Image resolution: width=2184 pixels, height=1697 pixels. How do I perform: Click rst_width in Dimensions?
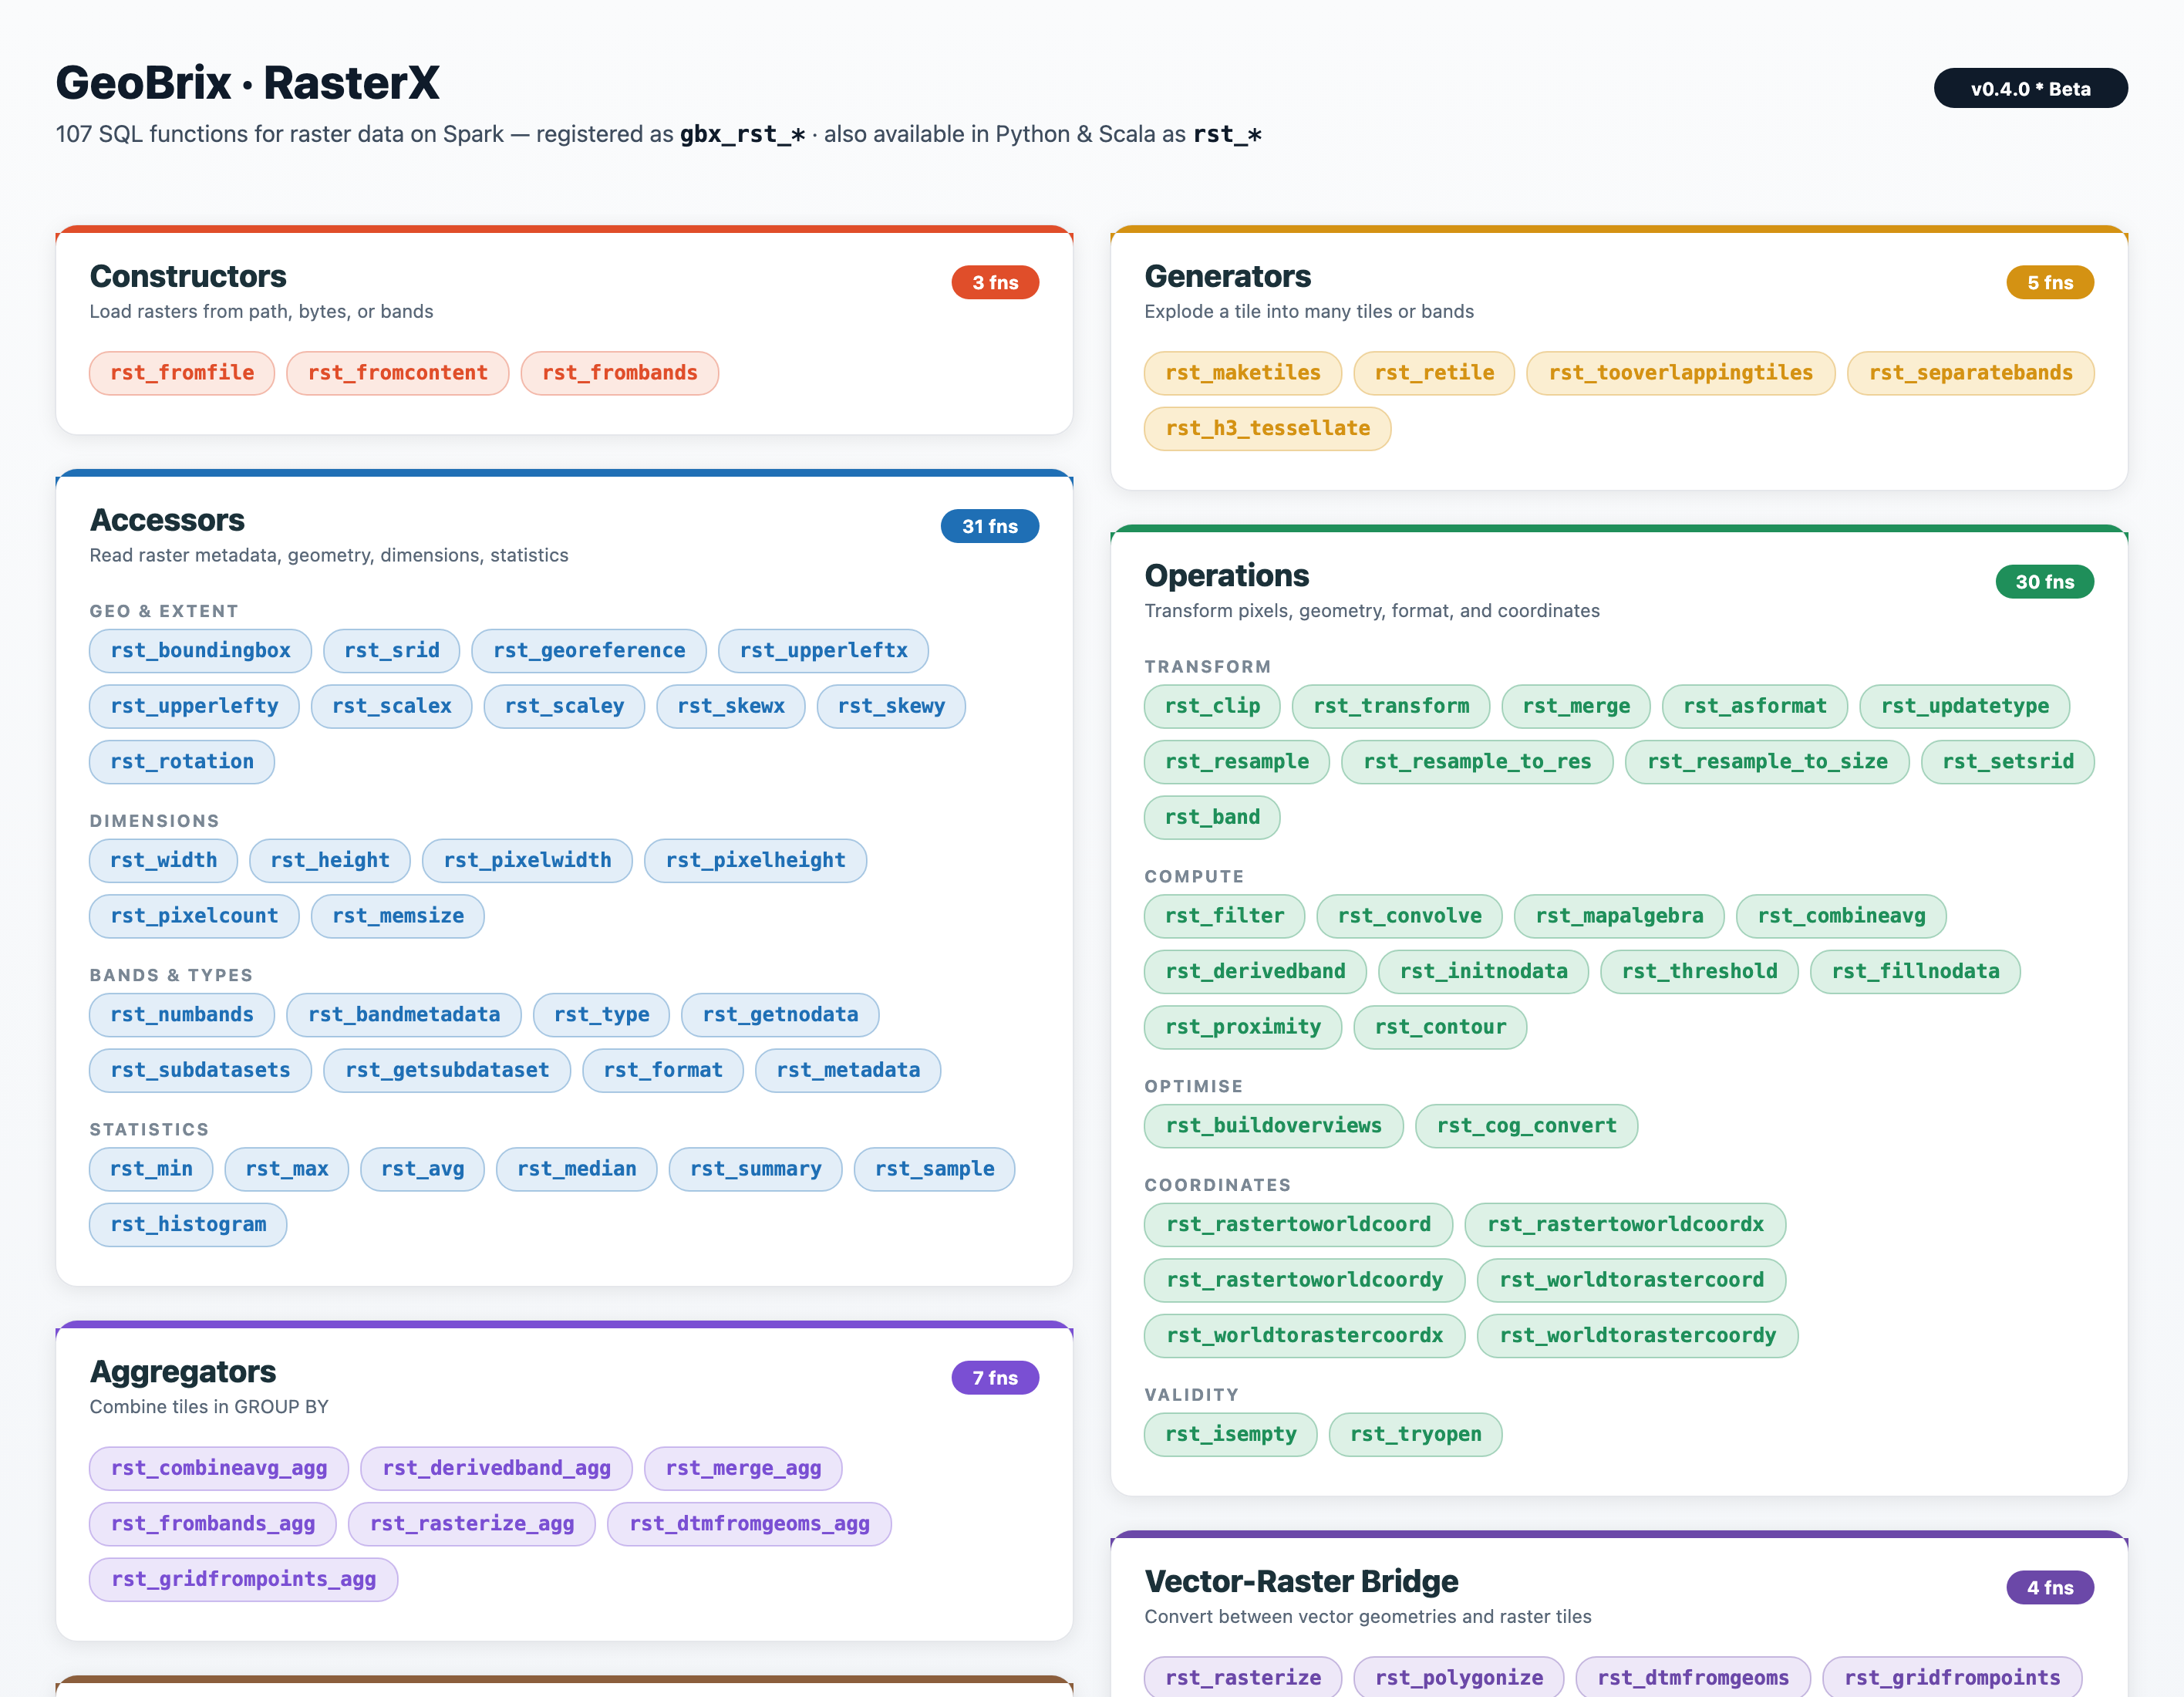[x=163, y=861]
